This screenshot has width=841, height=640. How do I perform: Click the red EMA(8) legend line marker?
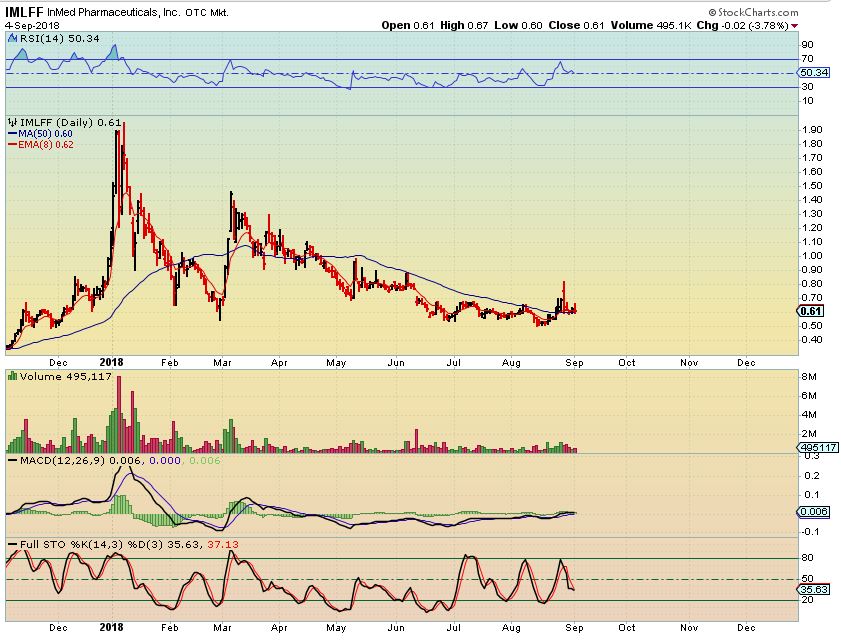tap(12, 145)
